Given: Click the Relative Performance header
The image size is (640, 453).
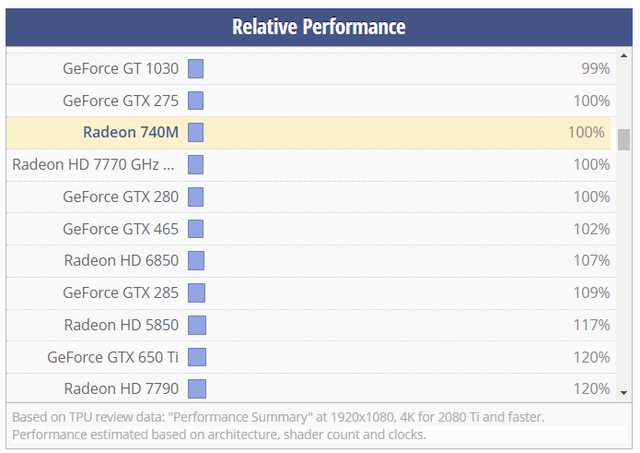Looking at the screenshot, I should pyautogui.click(x=319, y=27).
